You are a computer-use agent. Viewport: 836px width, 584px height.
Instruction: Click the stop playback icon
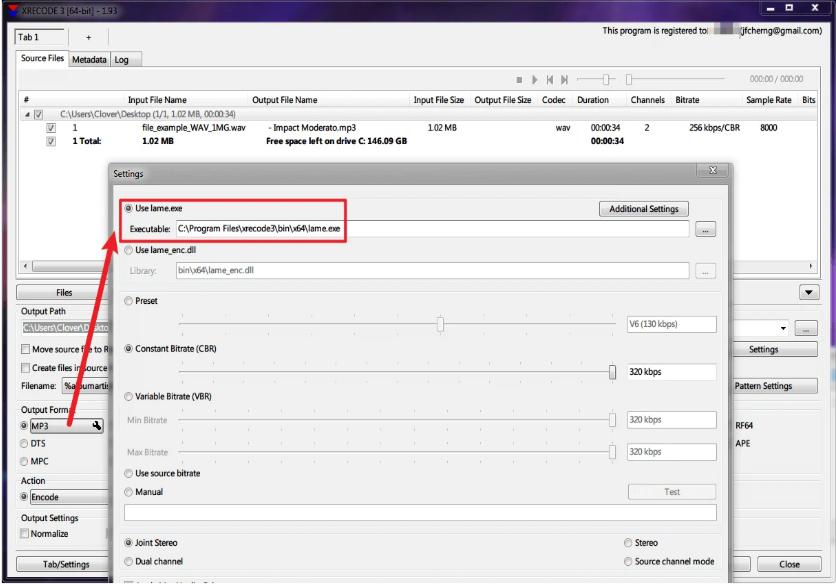(519, 80)
